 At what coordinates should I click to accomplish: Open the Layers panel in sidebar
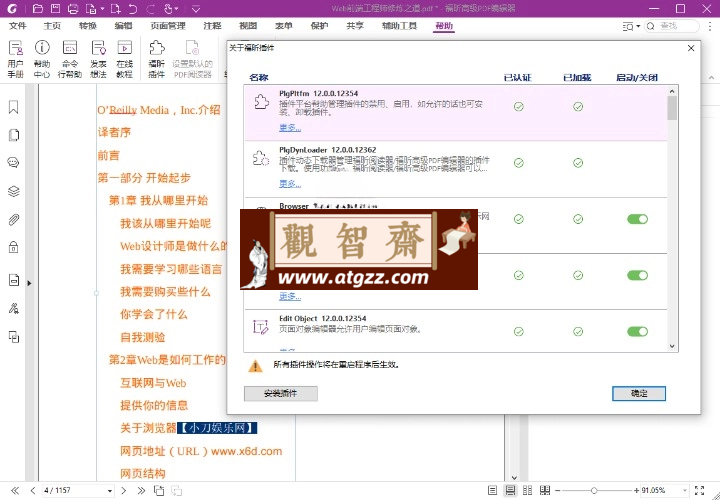tap(14, 191)
